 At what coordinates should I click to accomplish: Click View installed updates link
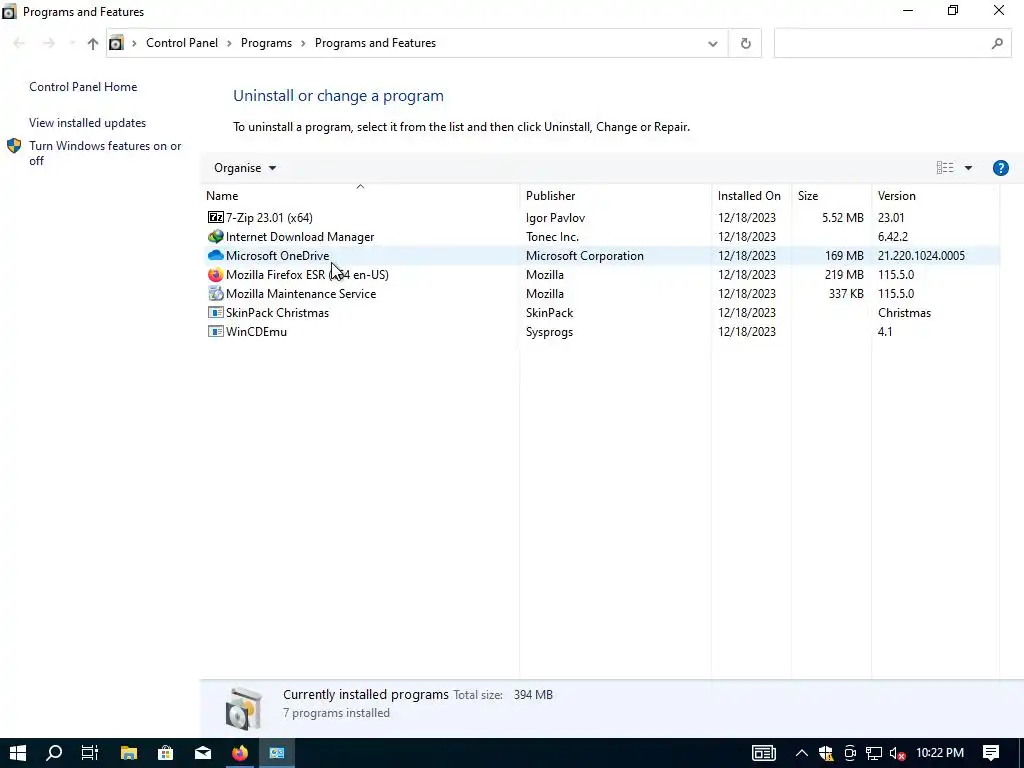pos(88,123)
